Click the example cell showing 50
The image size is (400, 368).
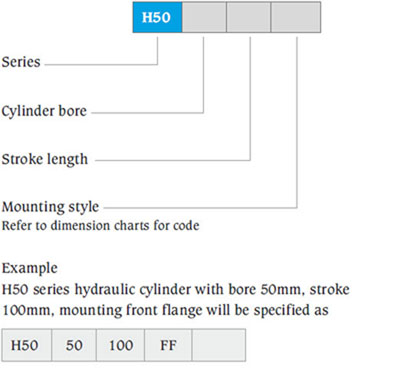point(74,345)
